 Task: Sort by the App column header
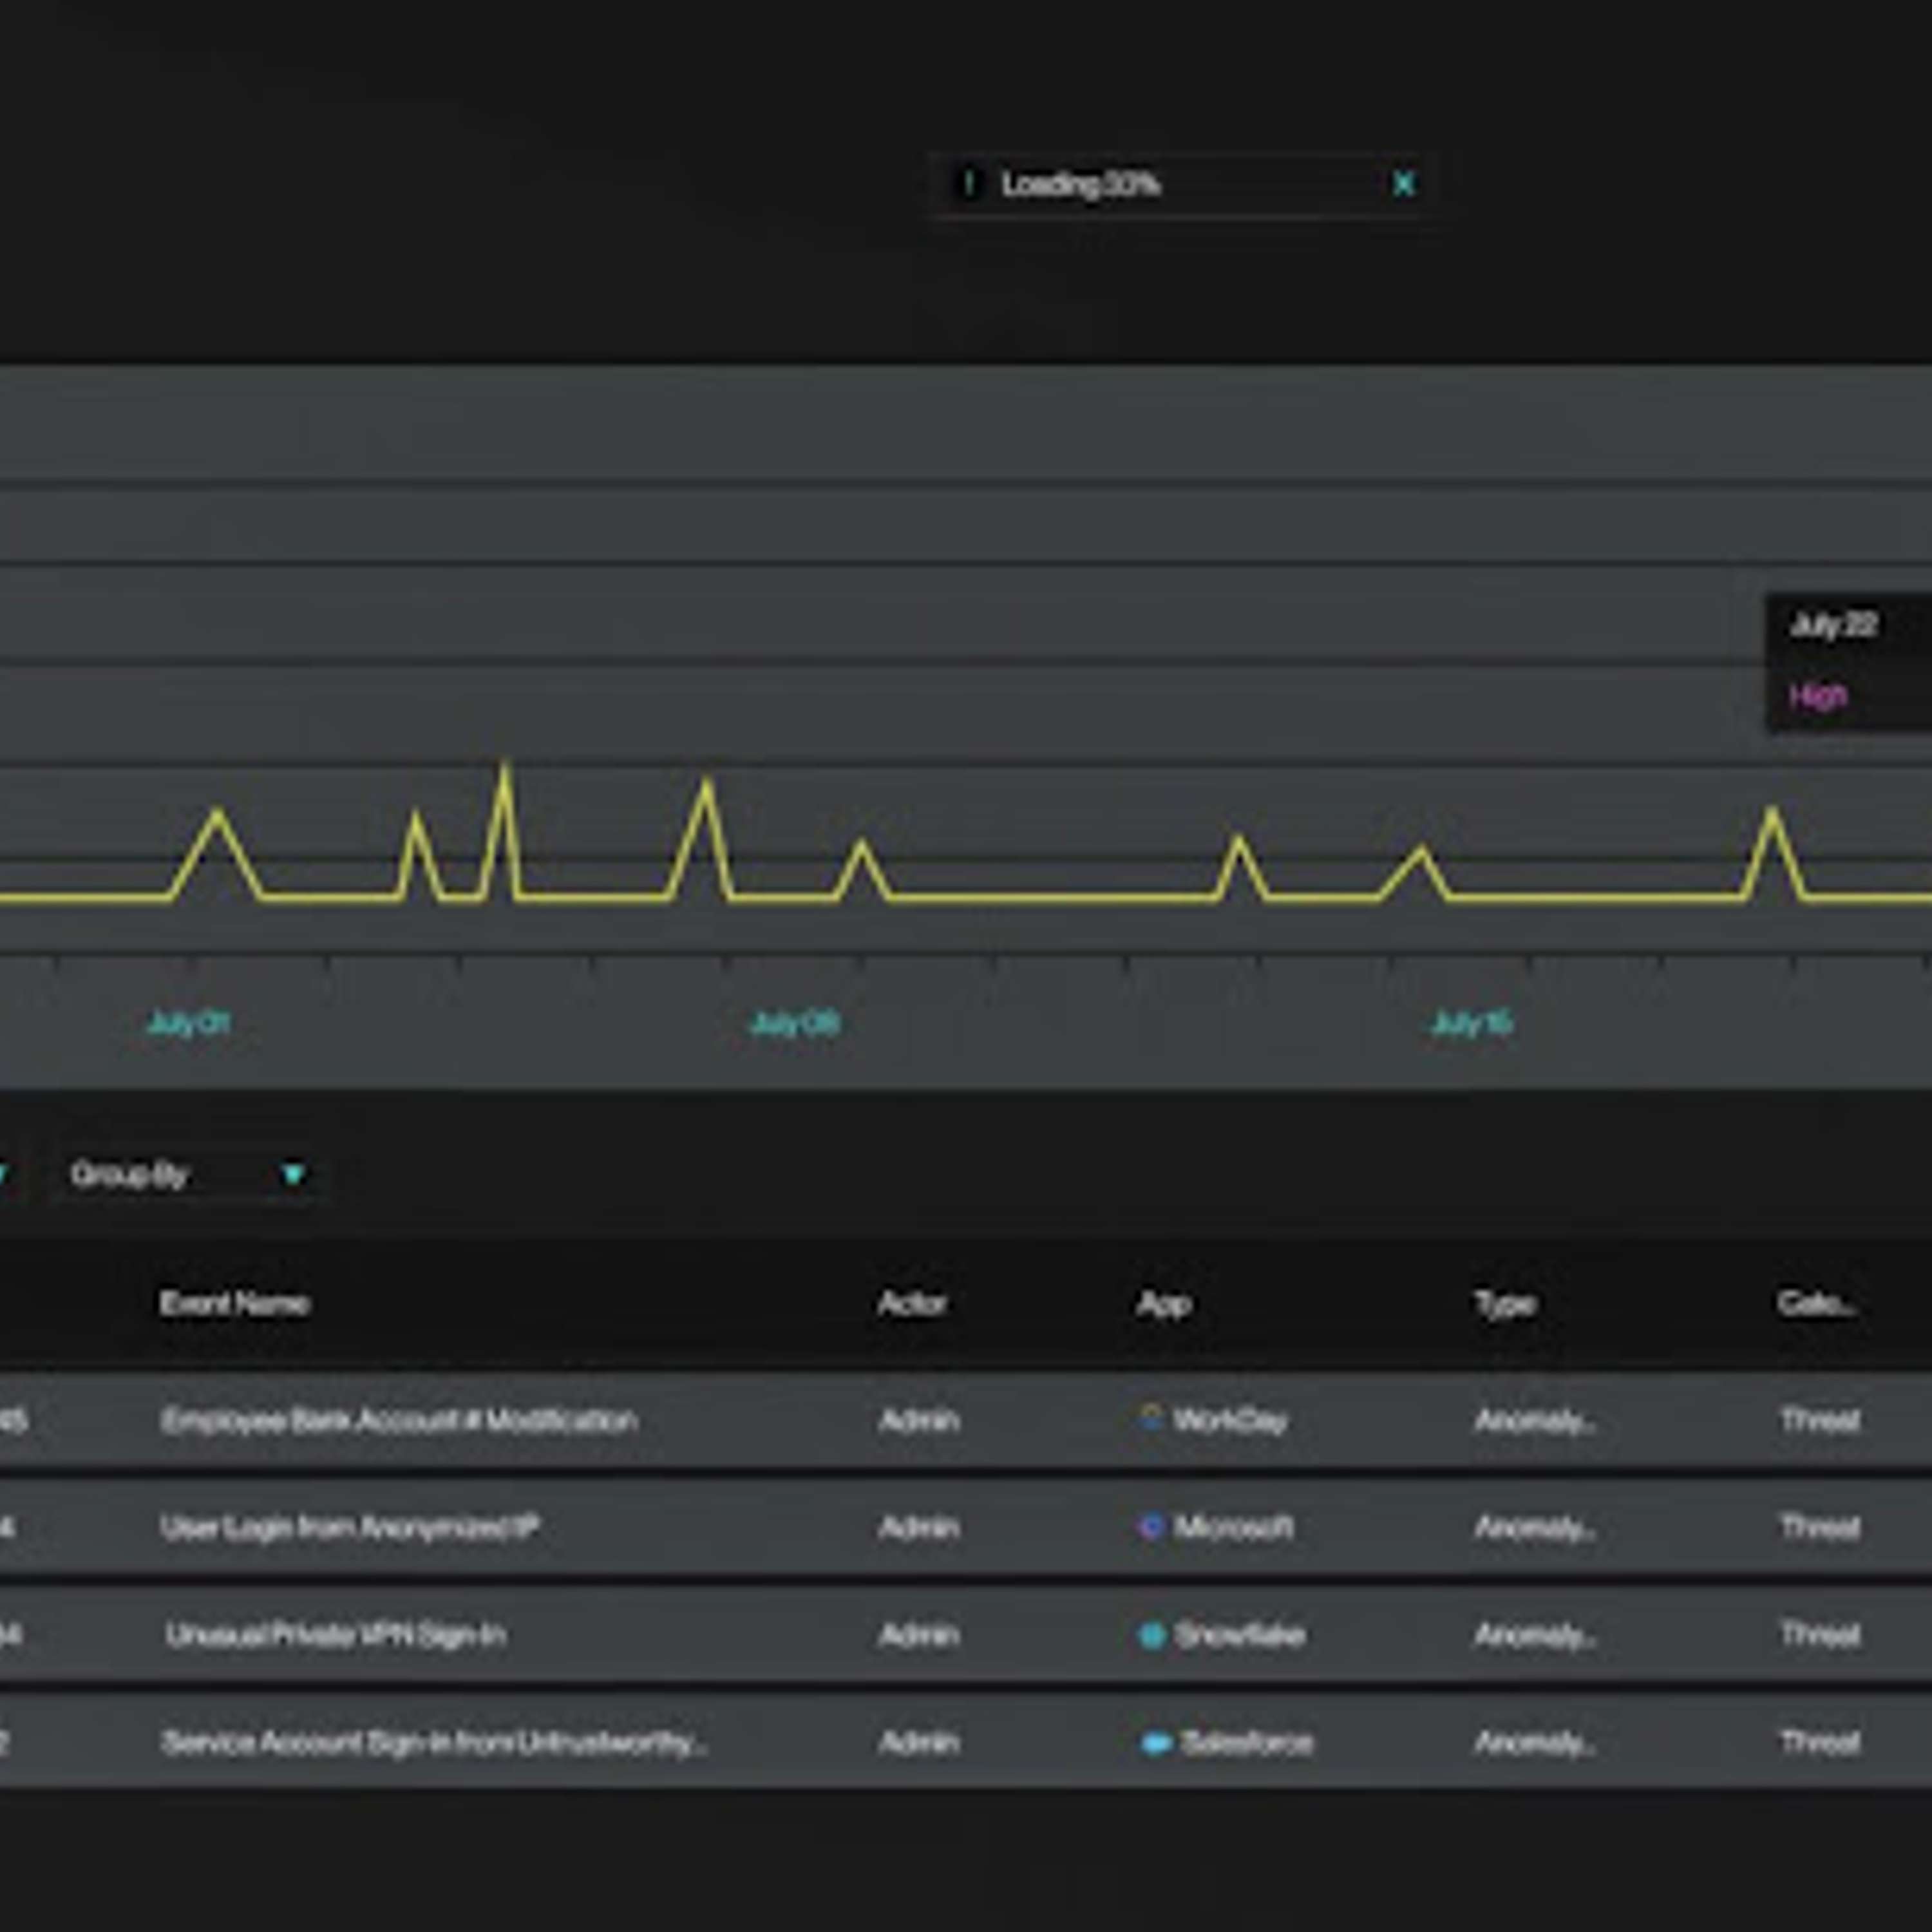tap(1163, 1304)
